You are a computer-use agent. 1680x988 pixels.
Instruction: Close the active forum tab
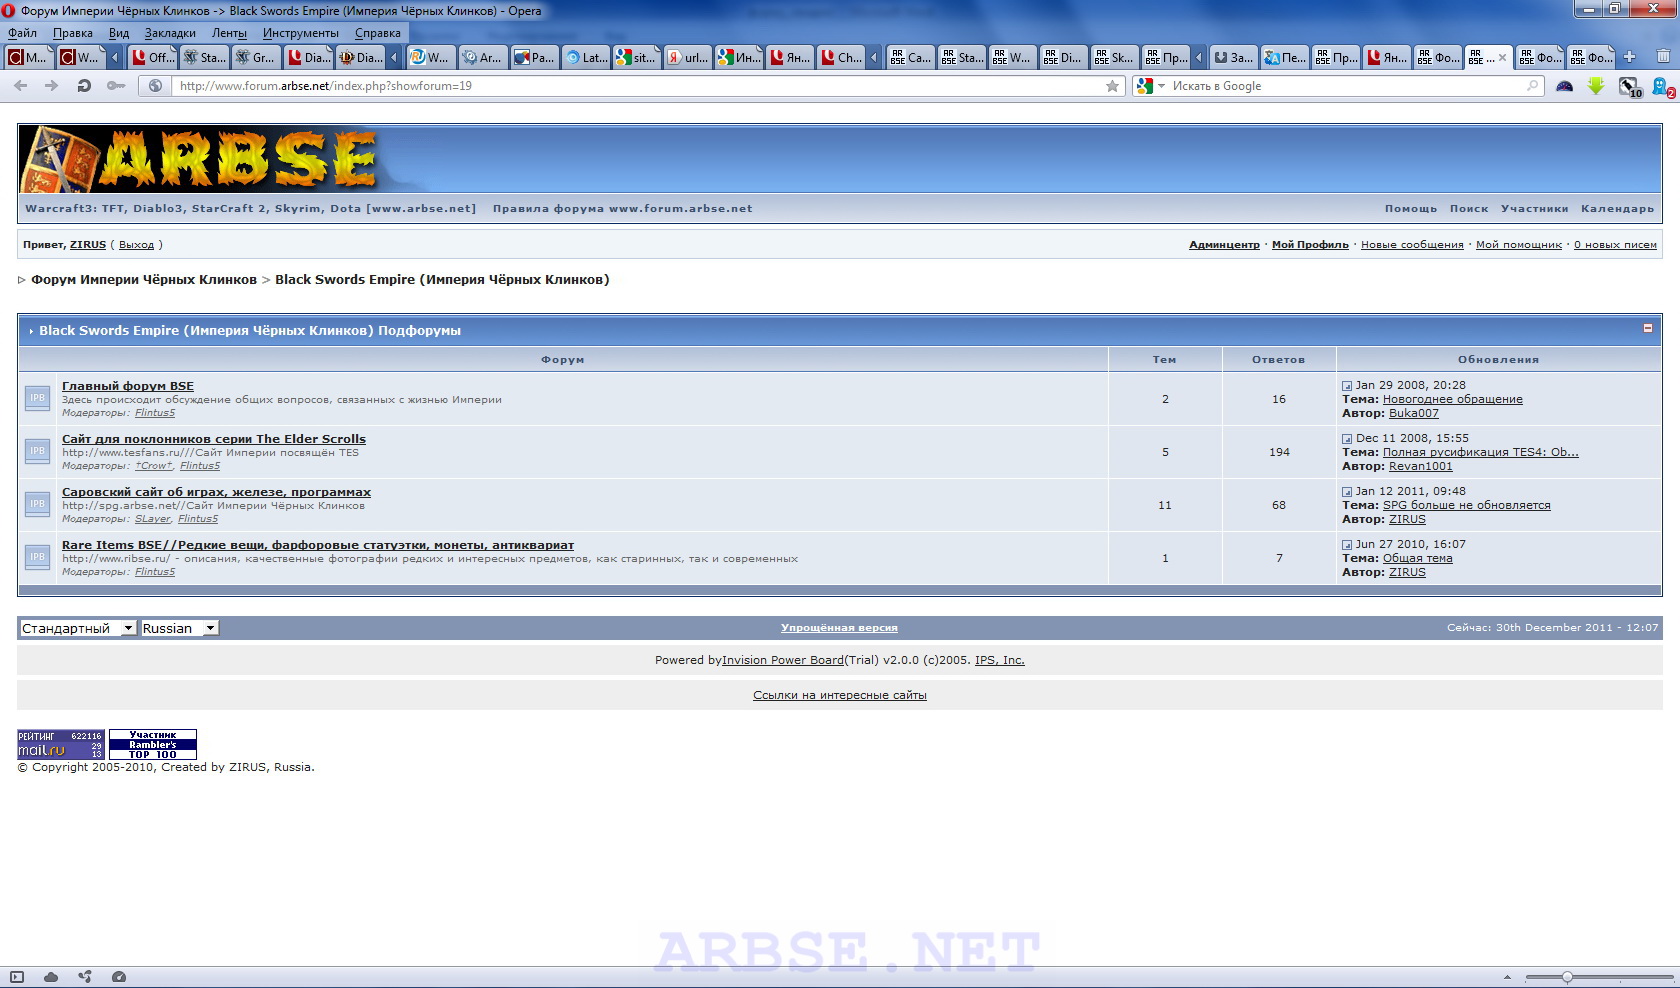point(1502,58)
